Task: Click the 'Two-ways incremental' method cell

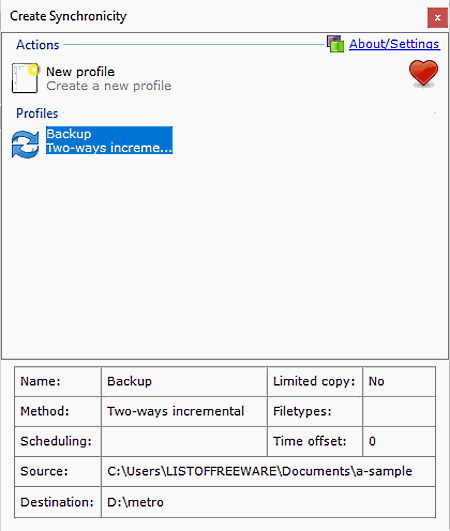Action: tap(184, 411)
